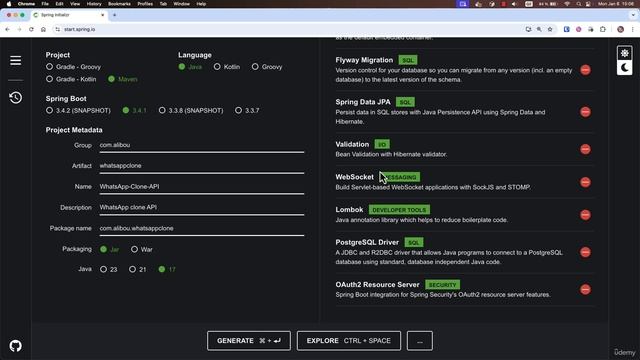The width and height of the screenshot is (640, 360).
Task: Click the OAuth2 Resource Server title
Action: (x=377, y=284)
